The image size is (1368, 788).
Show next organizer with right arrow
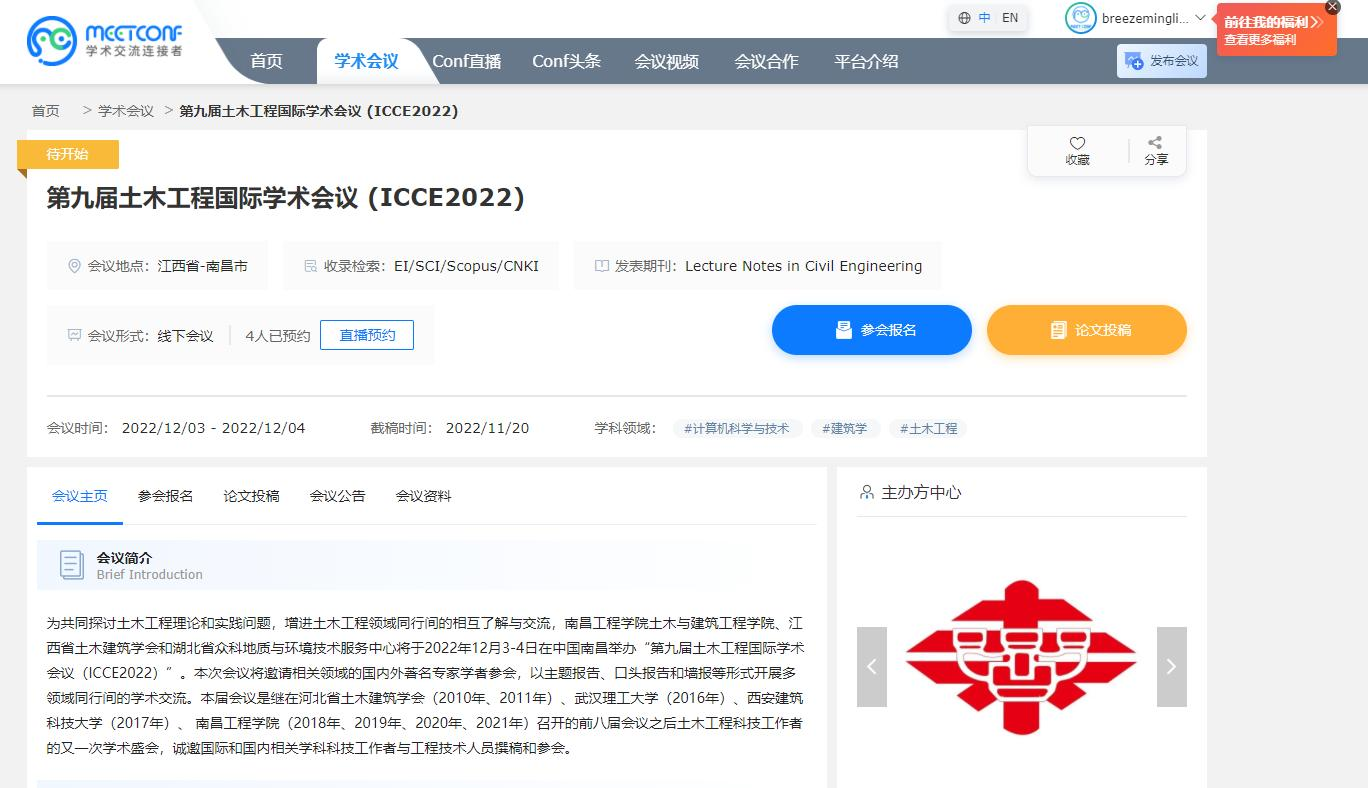1171,667
